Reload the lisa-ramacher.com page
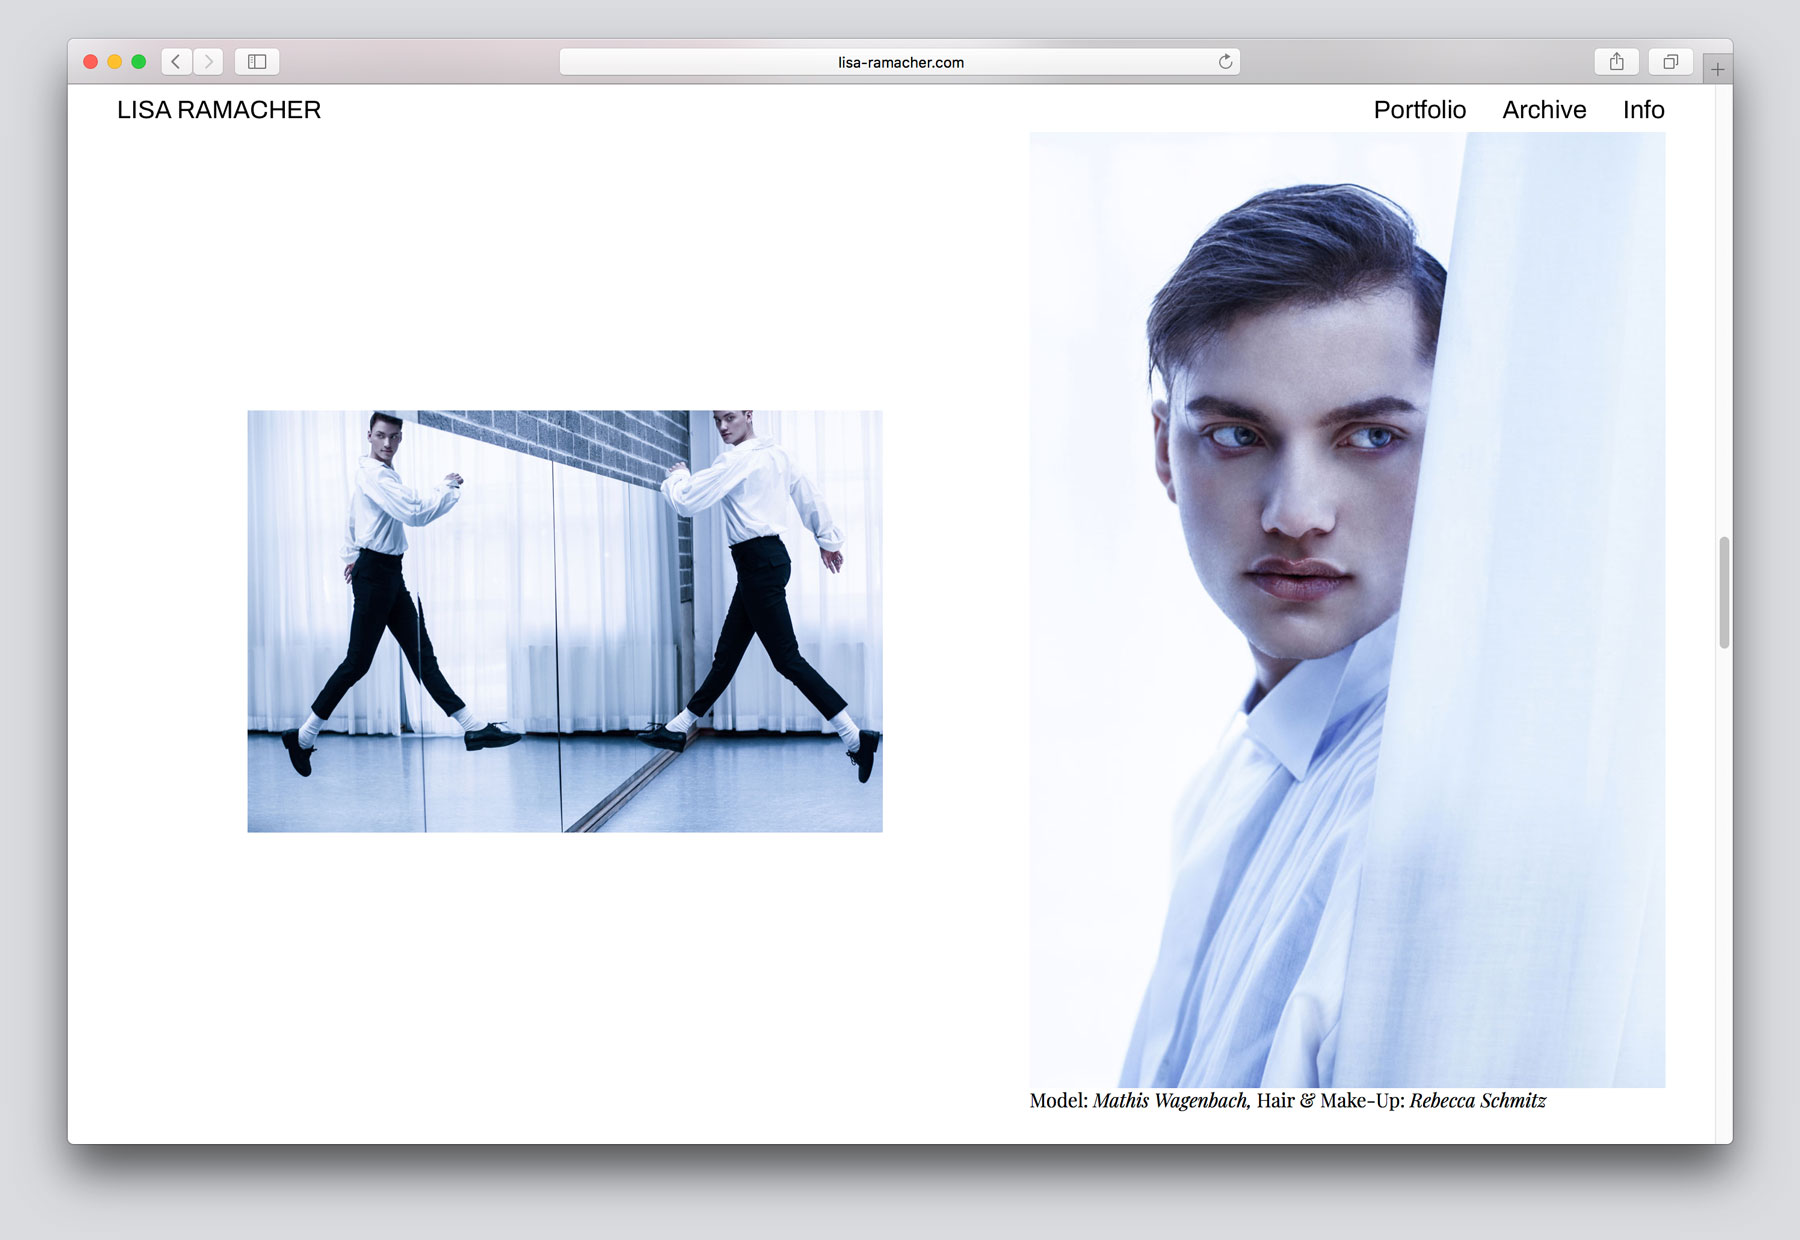The width and height of the screenshot is (1800, 1240). [x=1225, y=62]
